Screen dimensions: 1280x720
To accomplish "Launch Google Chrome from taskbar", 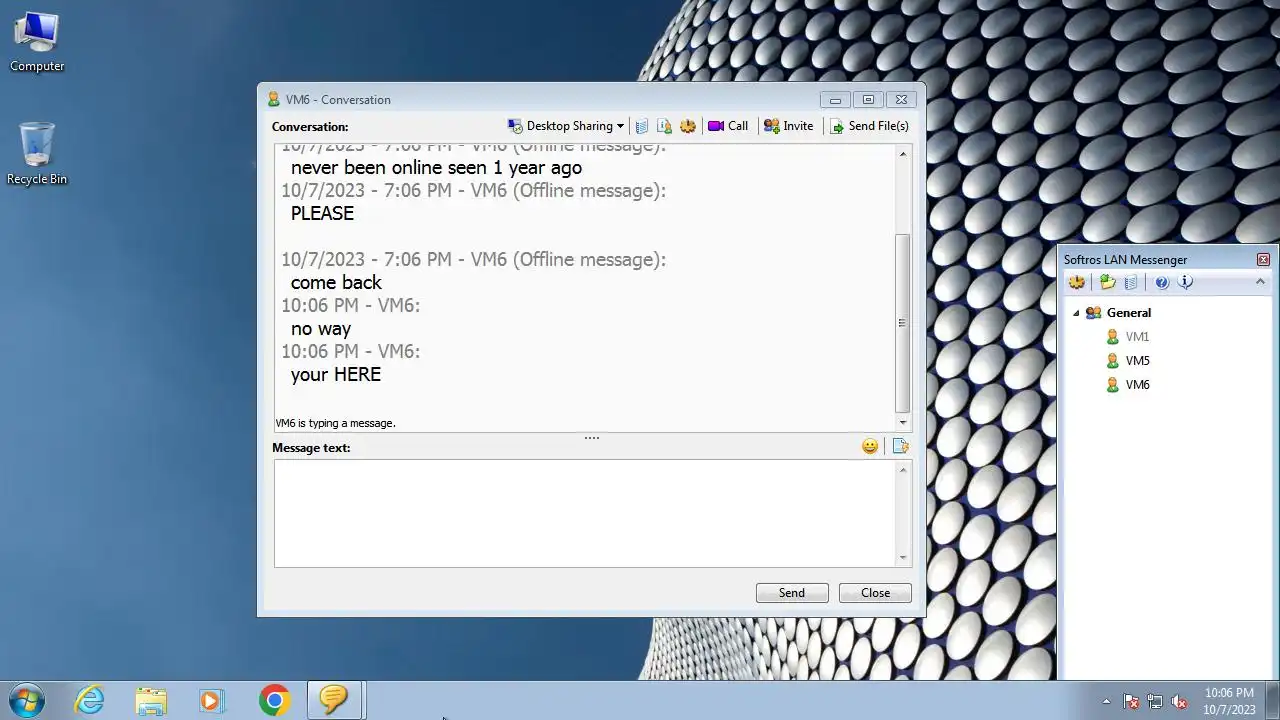I will coord(274,700).
